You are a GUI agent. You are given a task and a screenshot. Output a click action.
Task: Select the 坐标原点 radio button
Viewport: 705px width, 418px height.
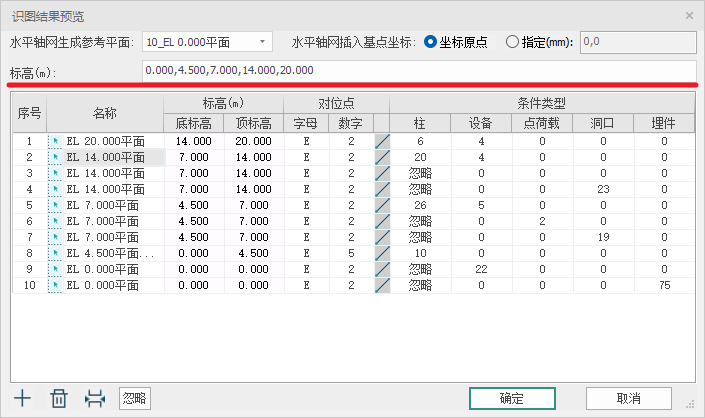coord(431,42)
